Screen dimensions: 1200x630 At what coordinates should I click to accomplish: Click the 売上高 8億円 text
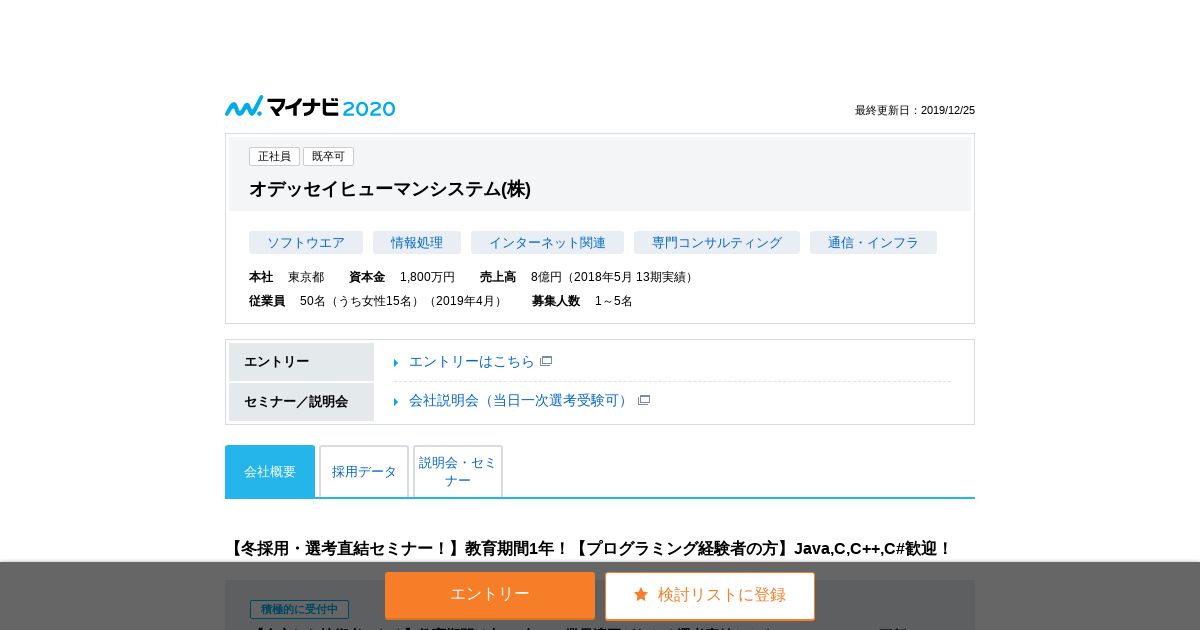(x=588, y=277)
